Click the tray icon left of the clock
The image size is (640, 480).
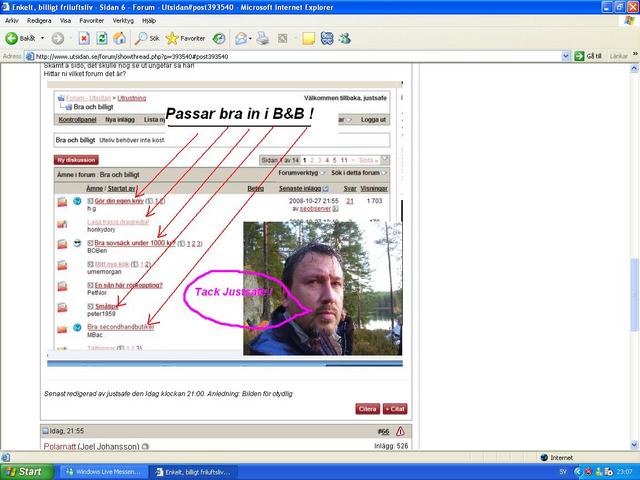608,472
